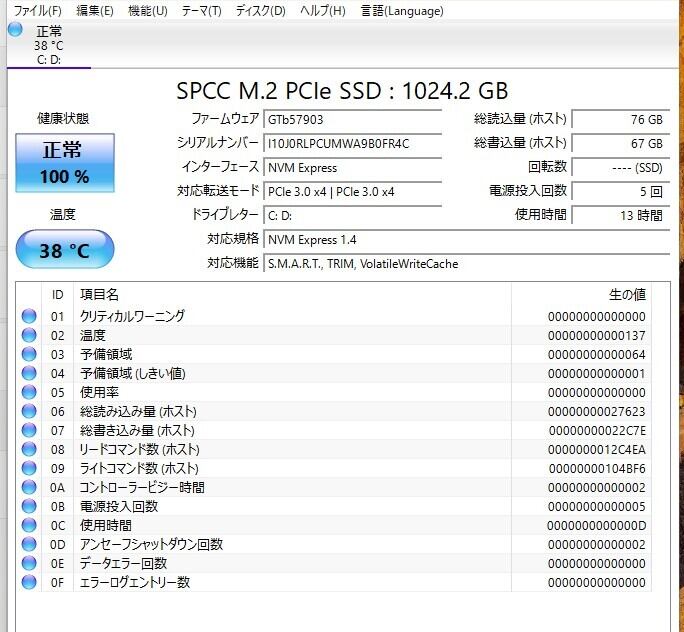
Task: Click the serial number field value
Action: tap(352, 143)
